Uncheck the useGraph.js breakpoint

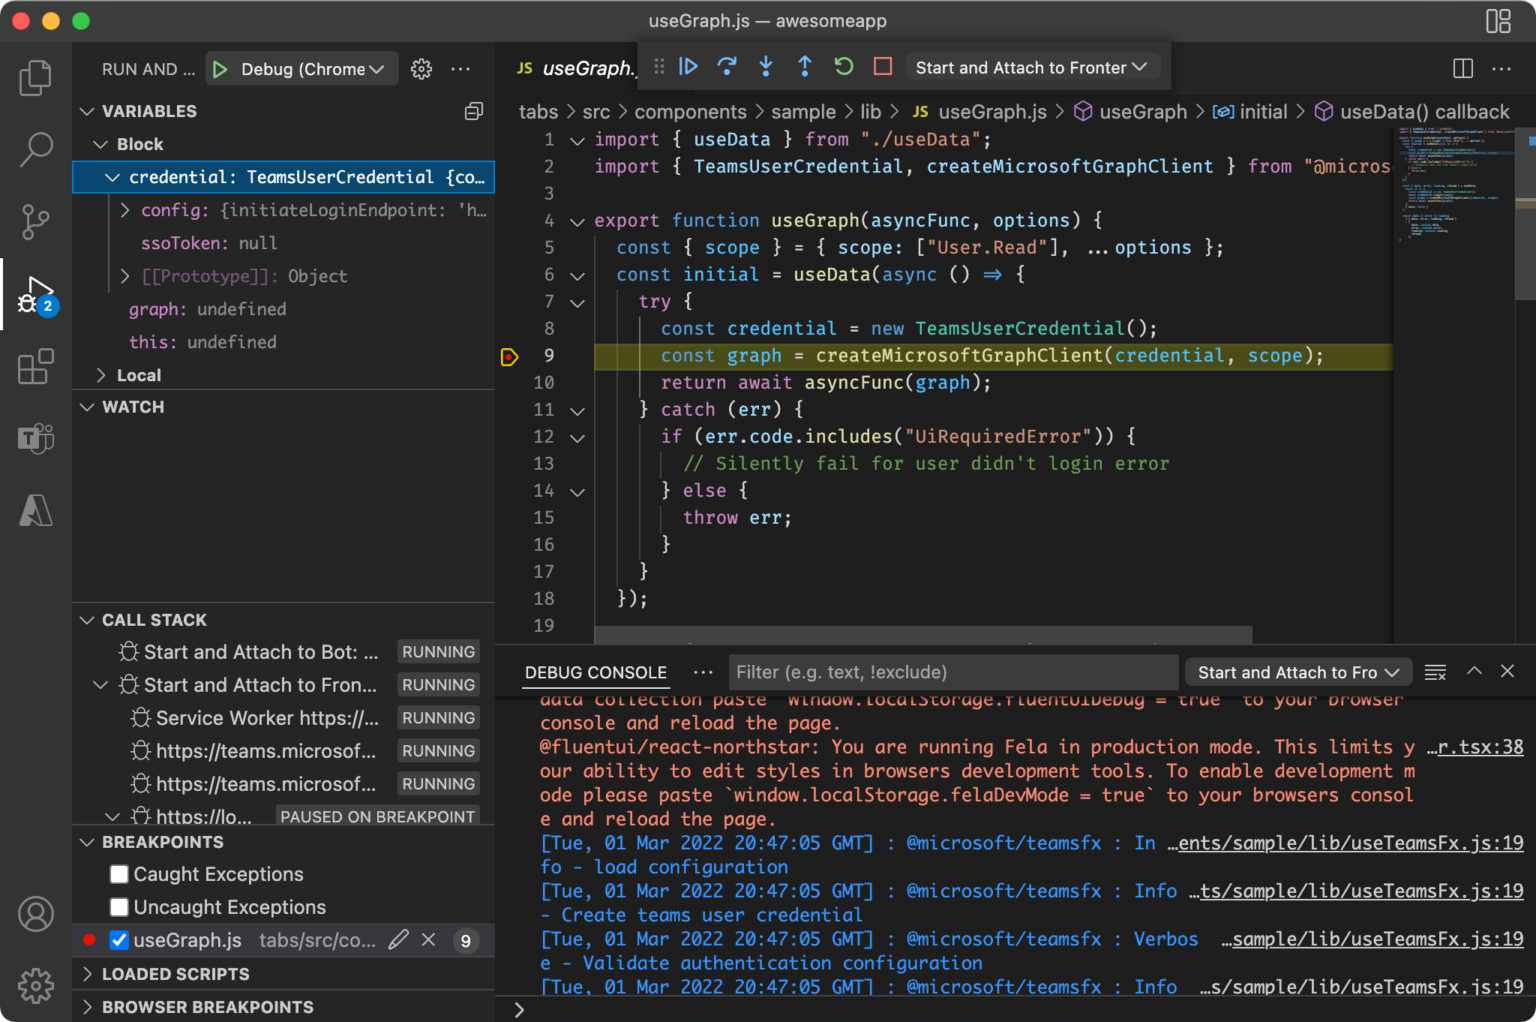point(119,941)
